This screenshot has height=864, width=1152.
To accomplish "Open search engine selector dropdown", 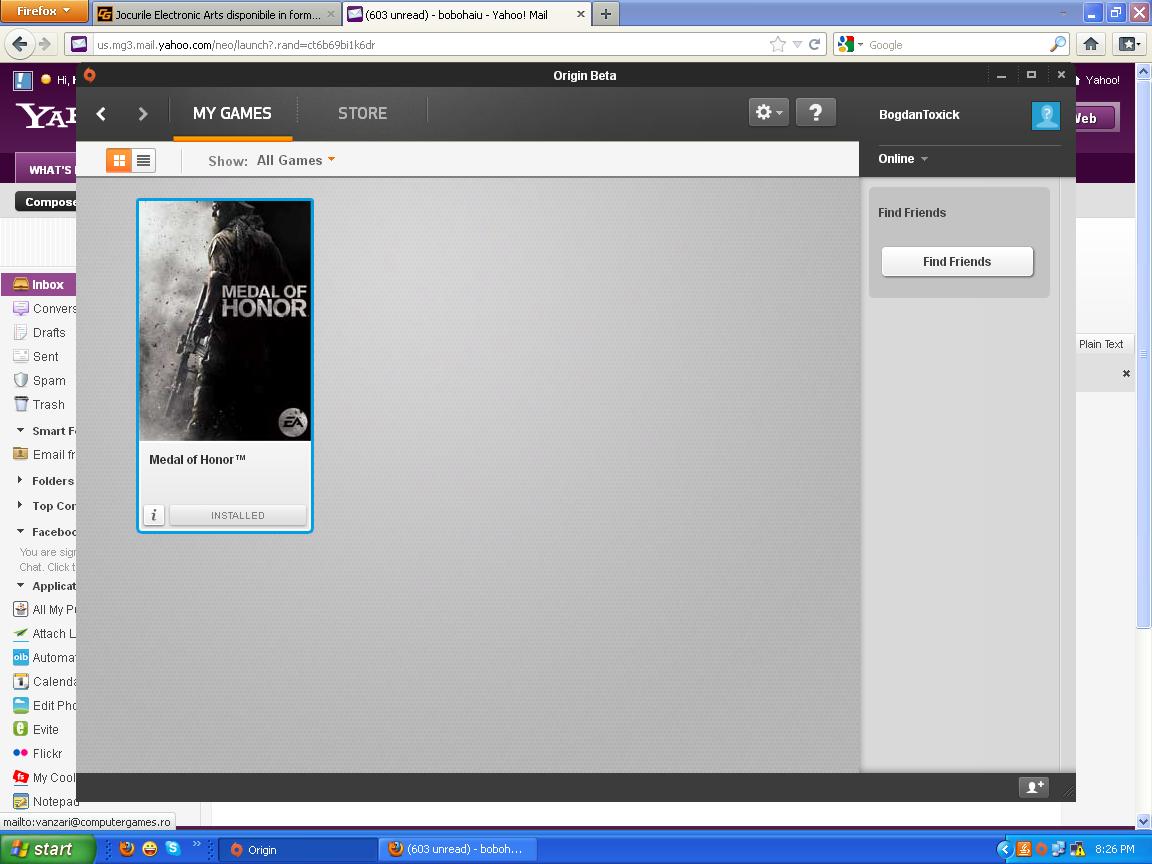I will click(849, 45).
